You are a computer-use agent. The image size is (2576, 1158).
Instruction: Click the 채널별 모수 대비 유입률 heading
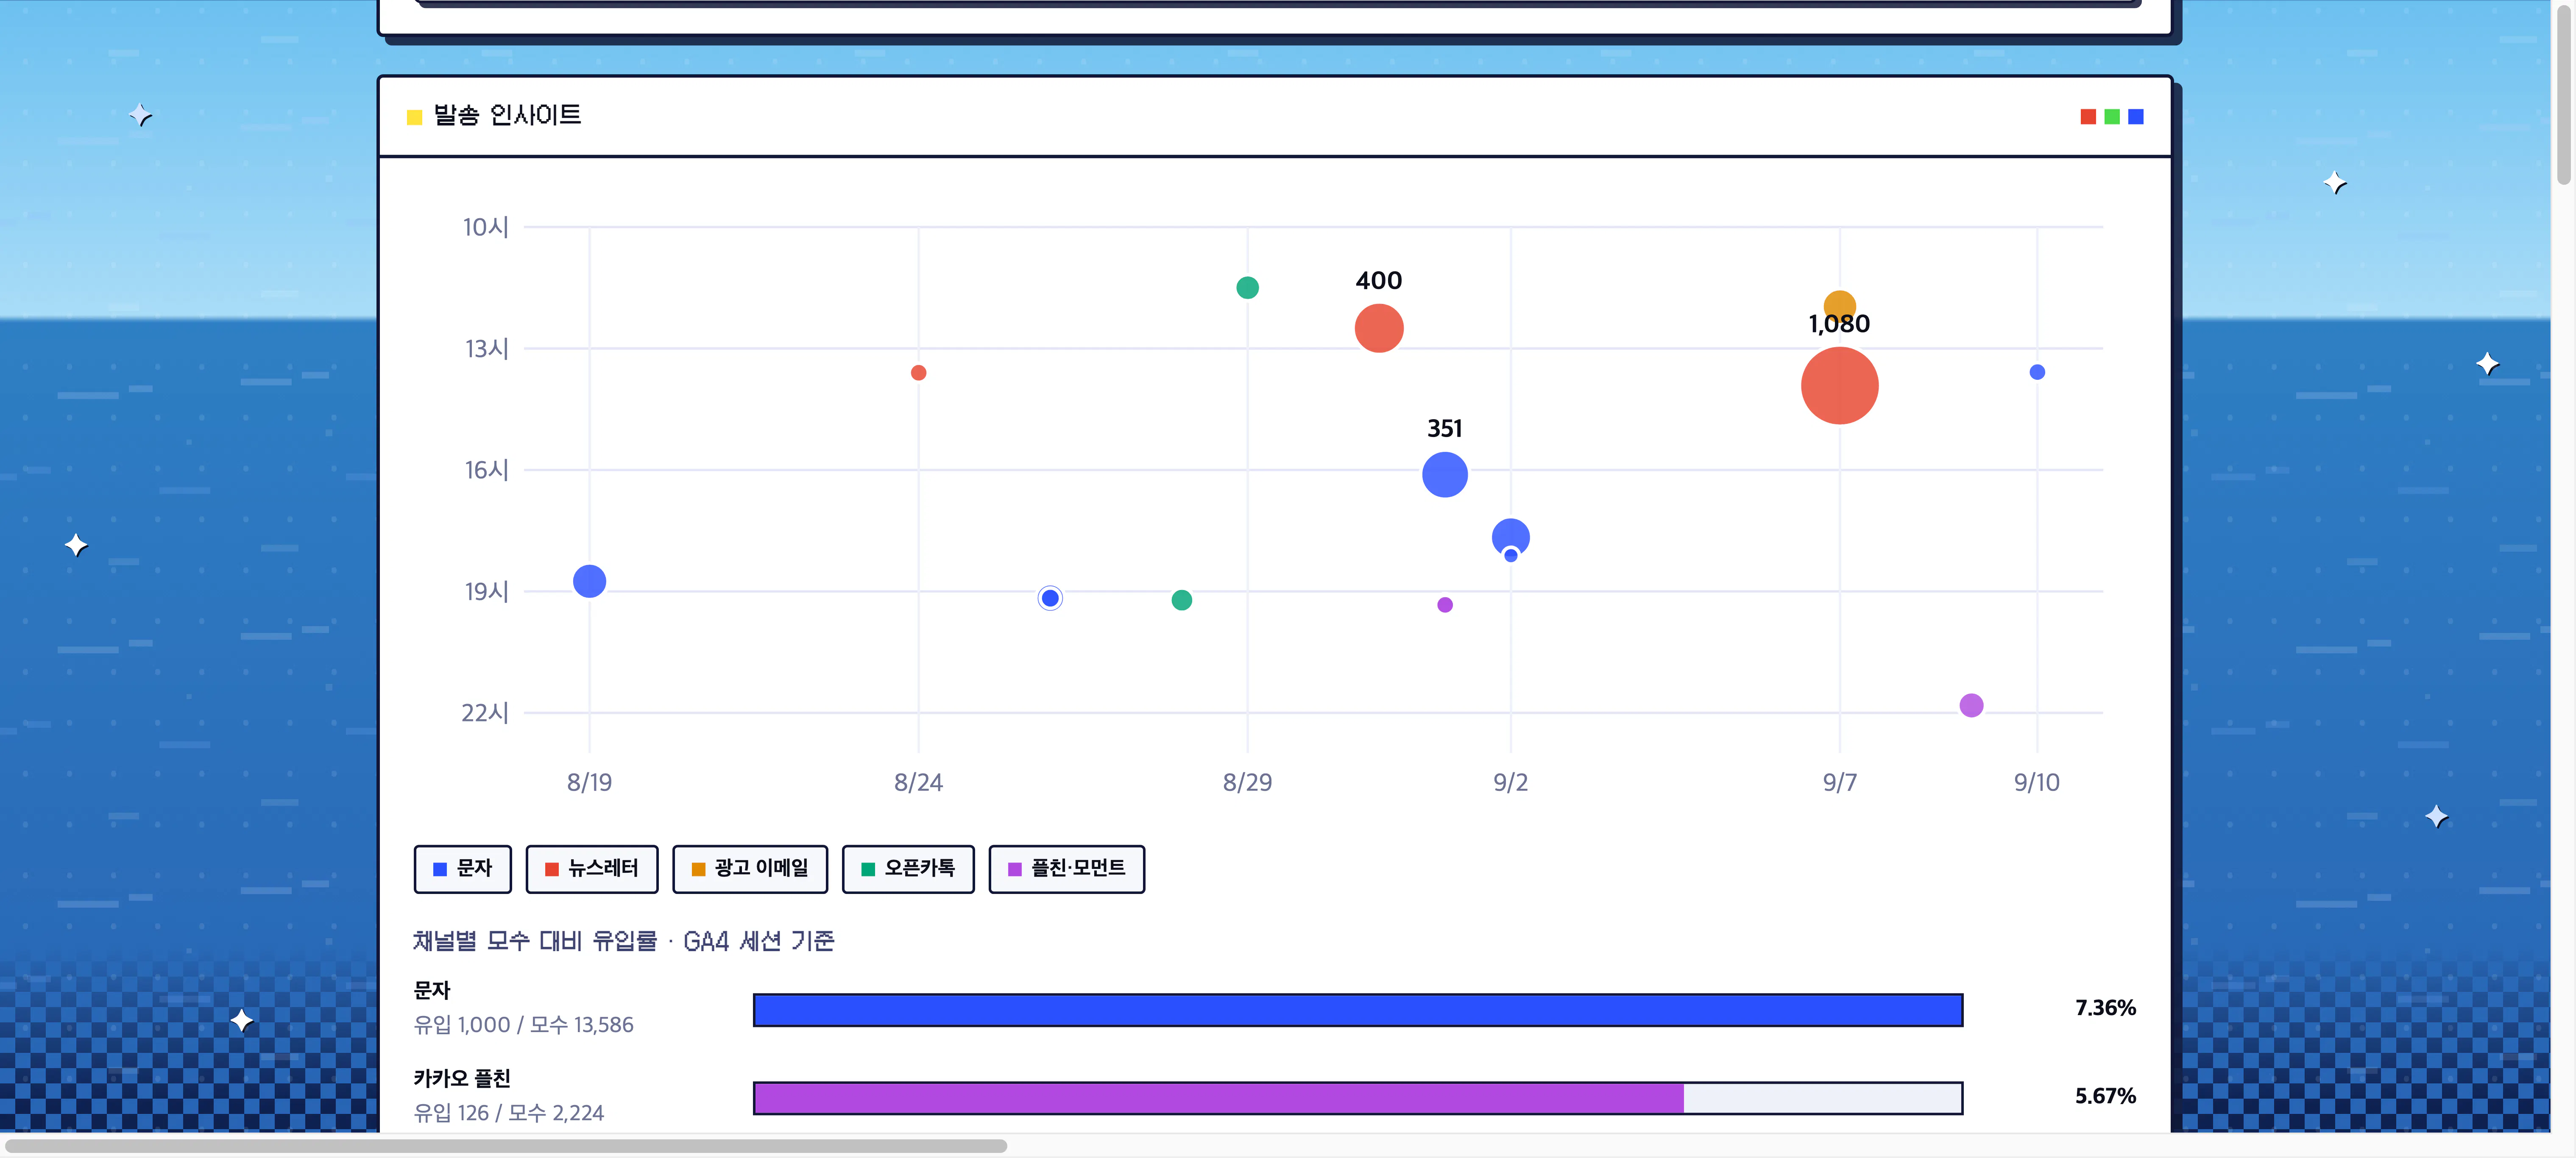pos(624,941)
